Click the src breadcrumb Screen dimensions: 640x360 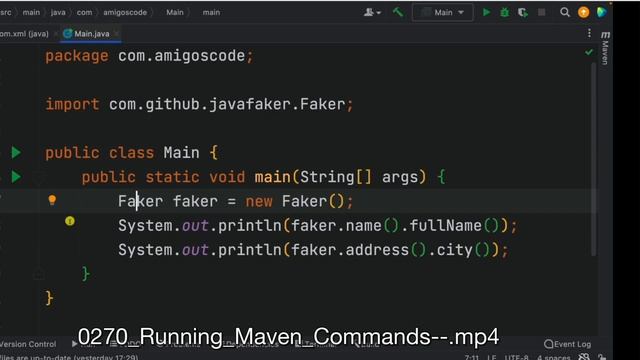(x=6, y=12)
